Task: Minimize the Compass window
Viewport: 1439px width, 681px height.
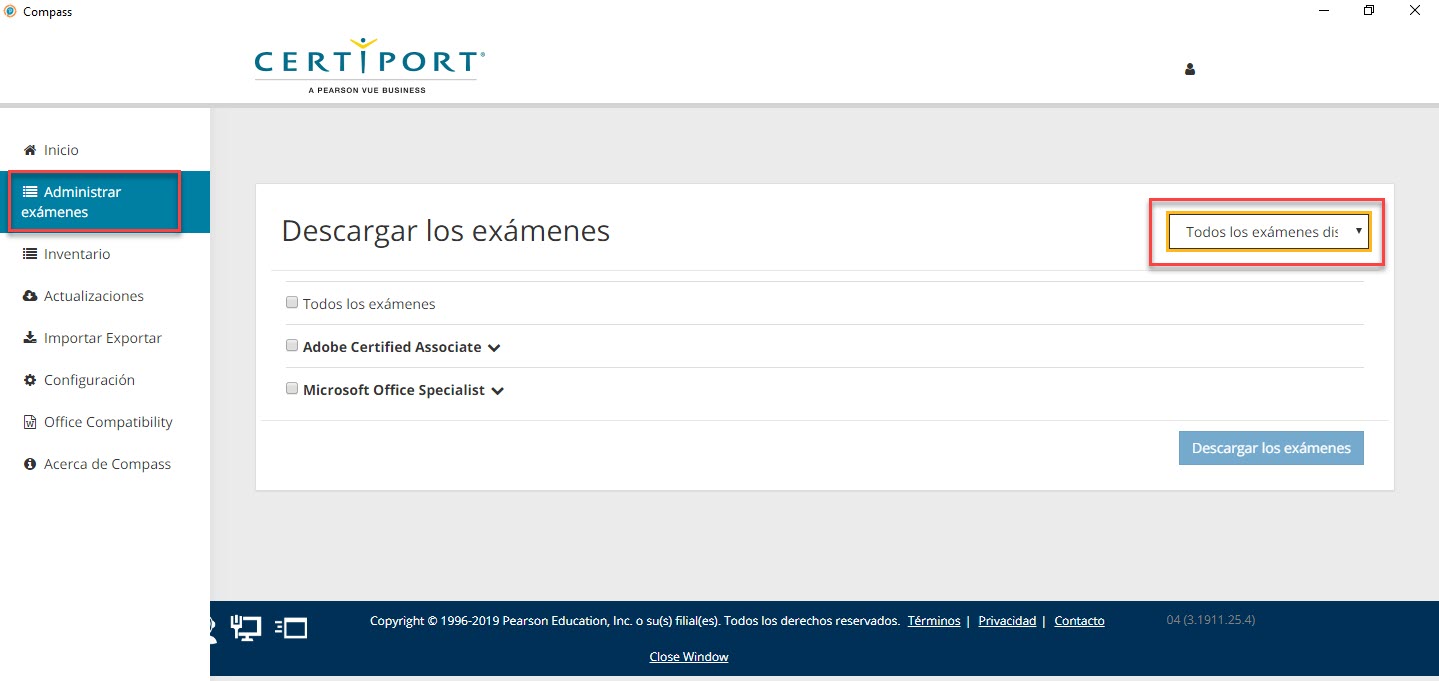Action: (1324, 11)
